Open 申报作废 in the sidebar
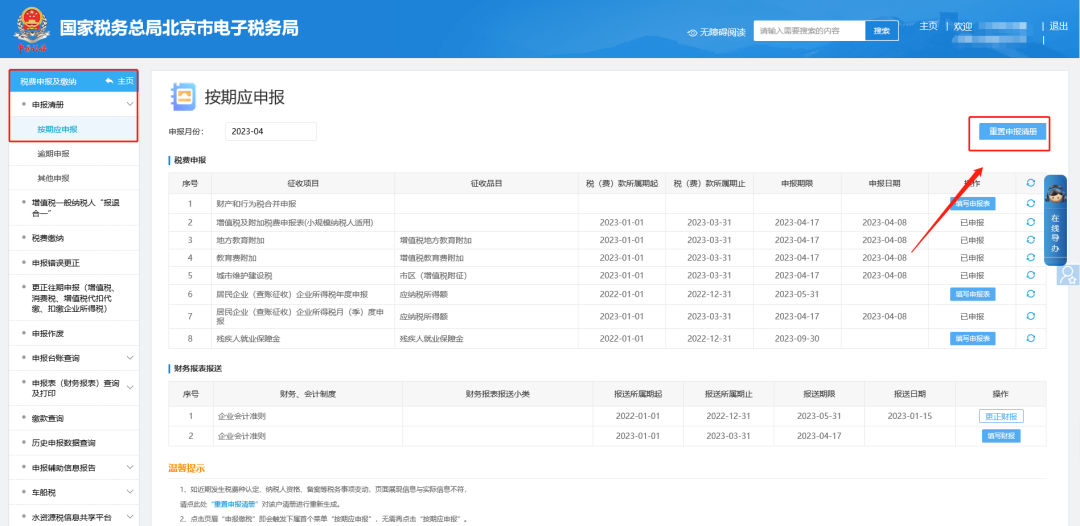This screenshot has height=526, width=1080. [x=48, y=333]
